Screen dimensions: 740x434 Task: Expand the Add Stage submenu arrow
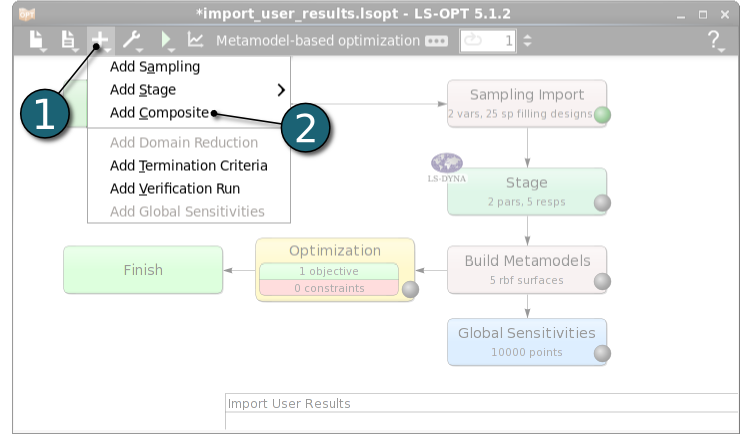point(281,90)
